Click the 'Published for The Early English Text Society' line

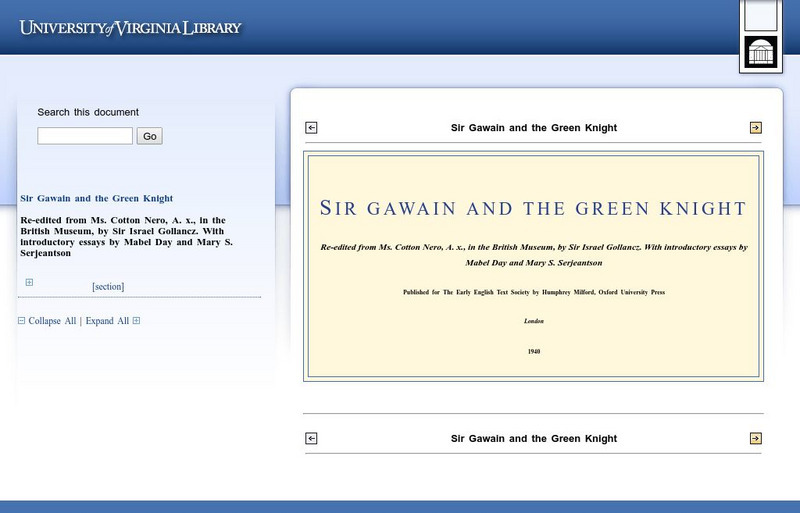click(x=534, y=292)
